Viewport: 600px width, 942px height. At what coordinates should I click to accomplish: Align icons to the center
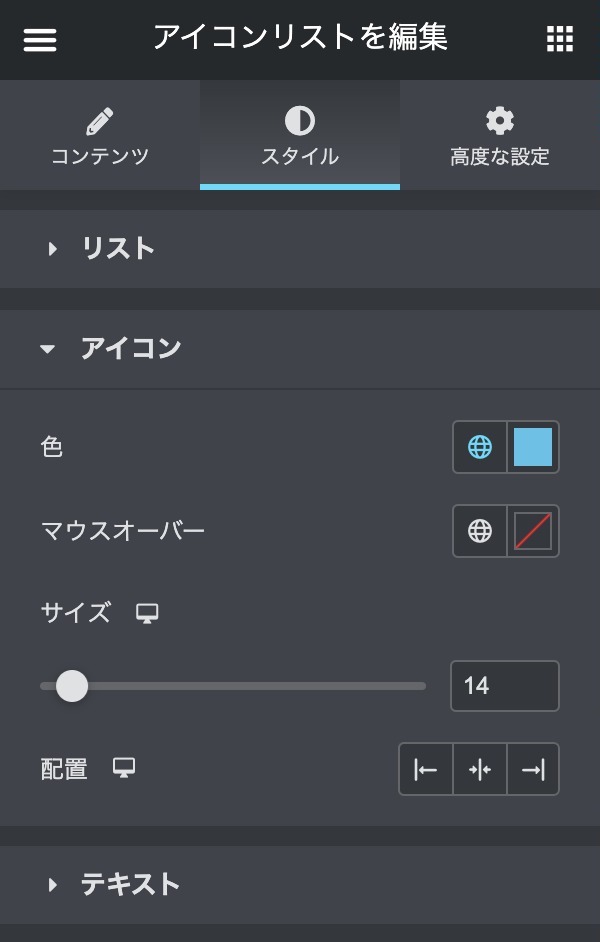click(480, 769)
